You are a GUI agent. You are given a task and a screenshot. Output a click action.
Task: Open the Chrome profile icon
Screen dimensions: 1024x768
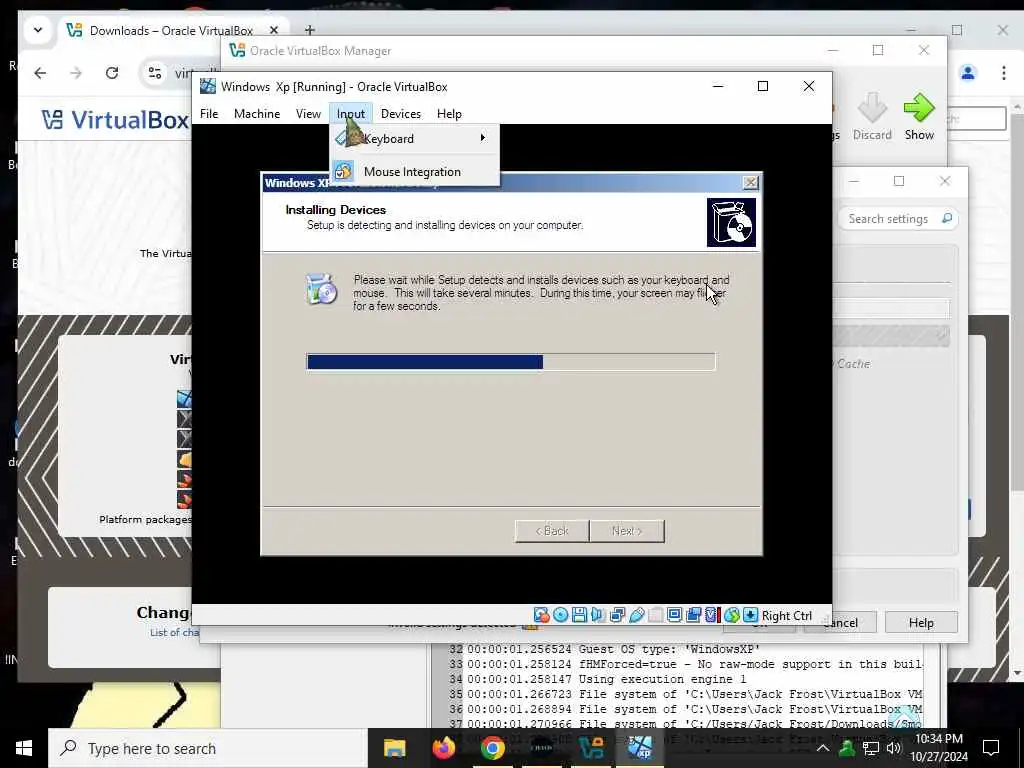tap(968, 73)
